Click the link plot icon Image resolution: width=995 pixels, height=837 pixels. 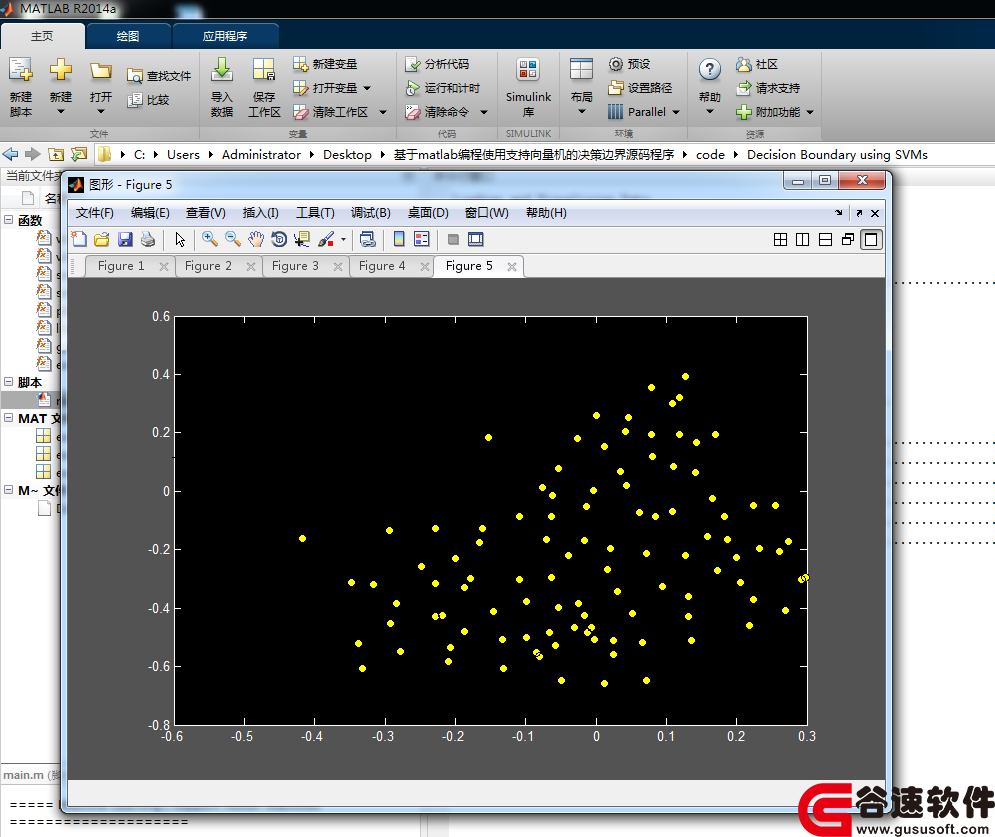pyautogui.click(x=367, y=239)
